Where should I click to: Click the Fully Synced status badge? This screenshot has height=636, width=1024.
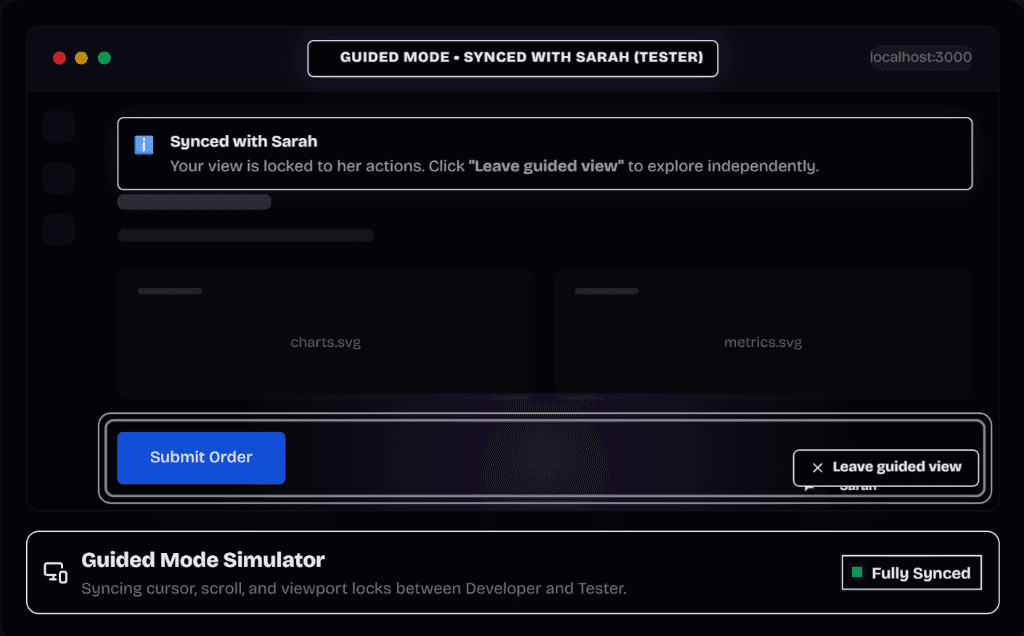click(x=911, y=573)
